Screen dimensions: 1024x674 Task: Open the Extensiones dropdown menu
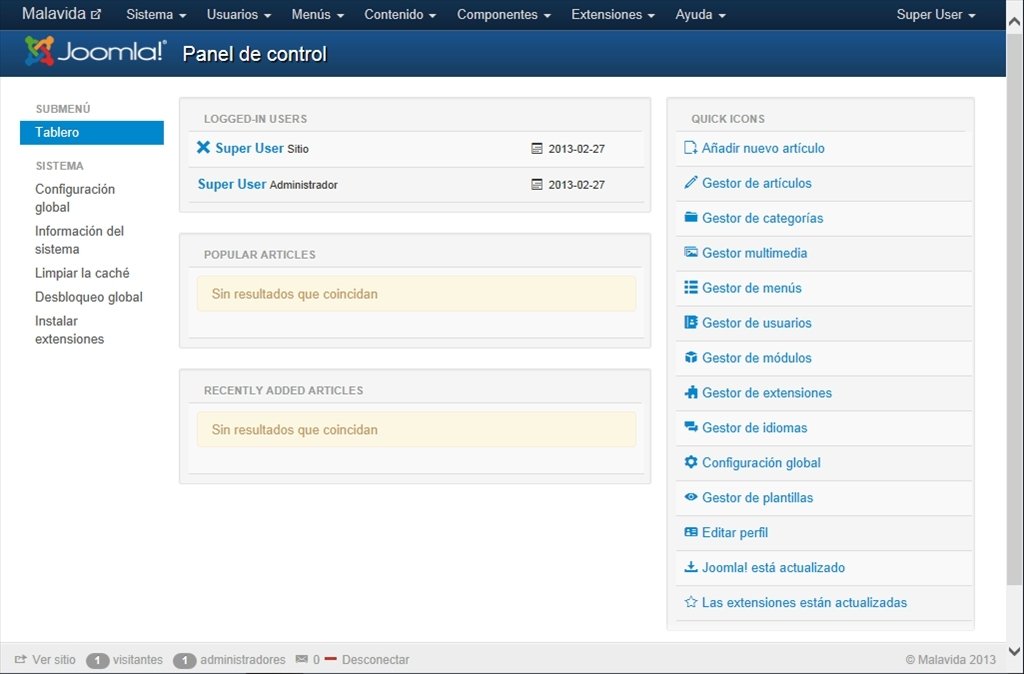click(613, 14)
